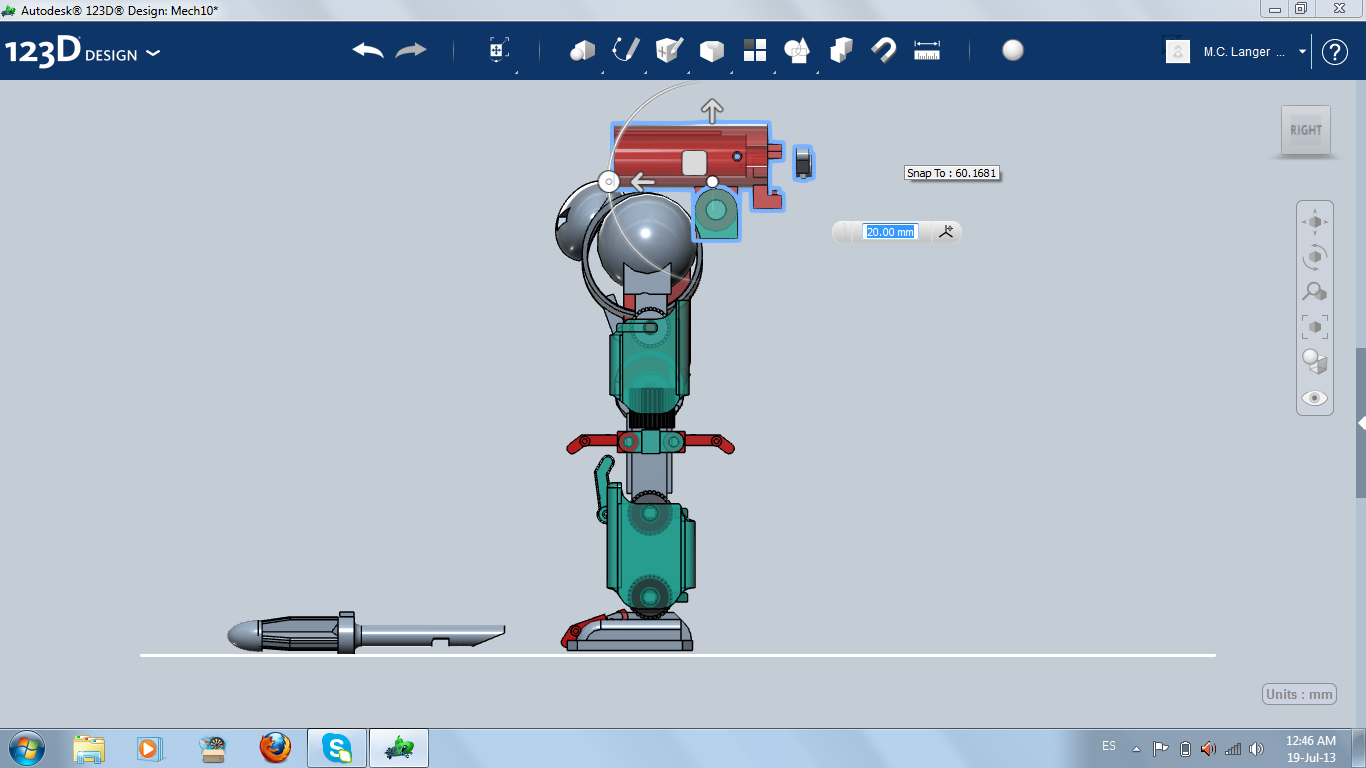Toggle the Snap magnet tool
The width and height of the screenshot is (1366, 768).
click(x=884, y=50)
